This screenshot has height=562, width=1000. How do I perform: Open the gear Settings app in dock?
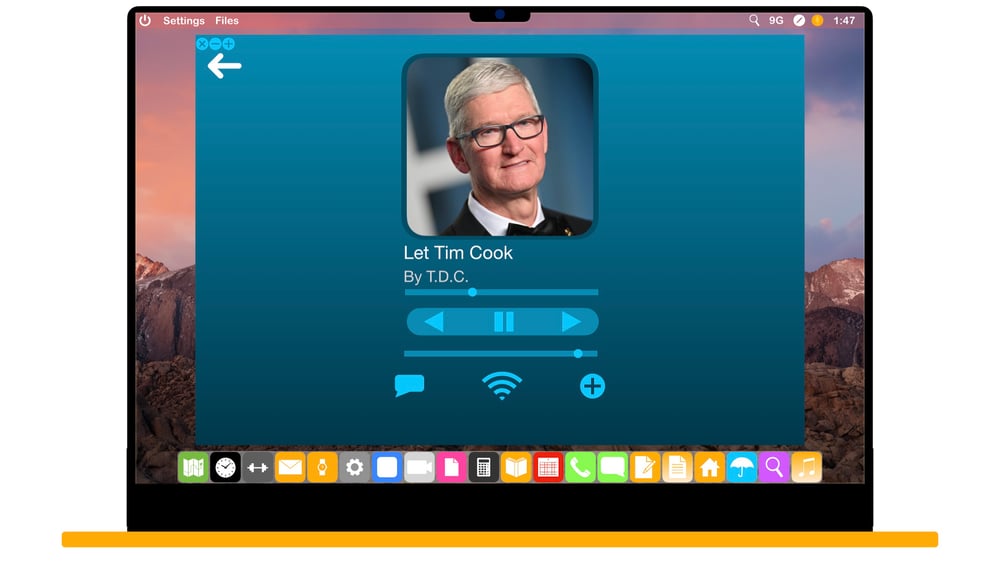pyautogui.click(x=355, y=468)
